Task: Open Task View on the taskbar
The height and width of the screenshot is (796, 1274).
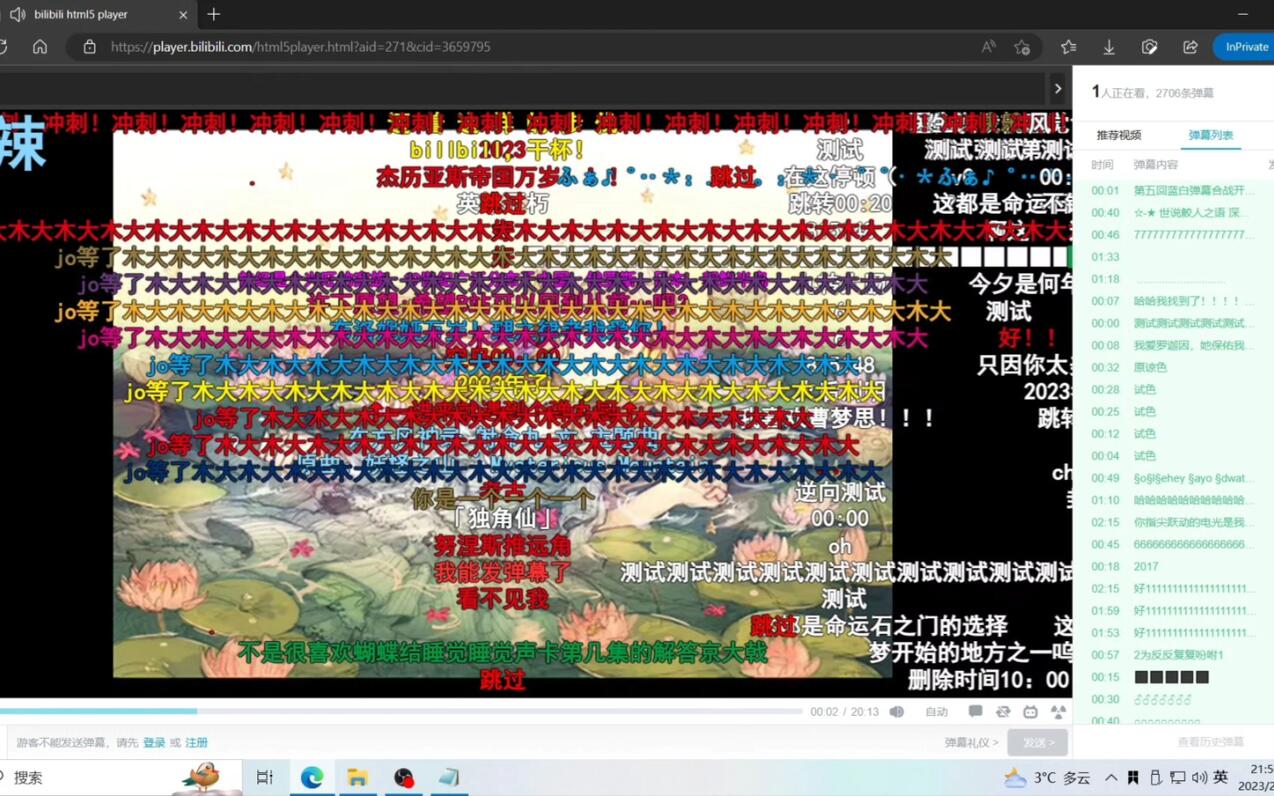Action: click(x=265, y=777)
